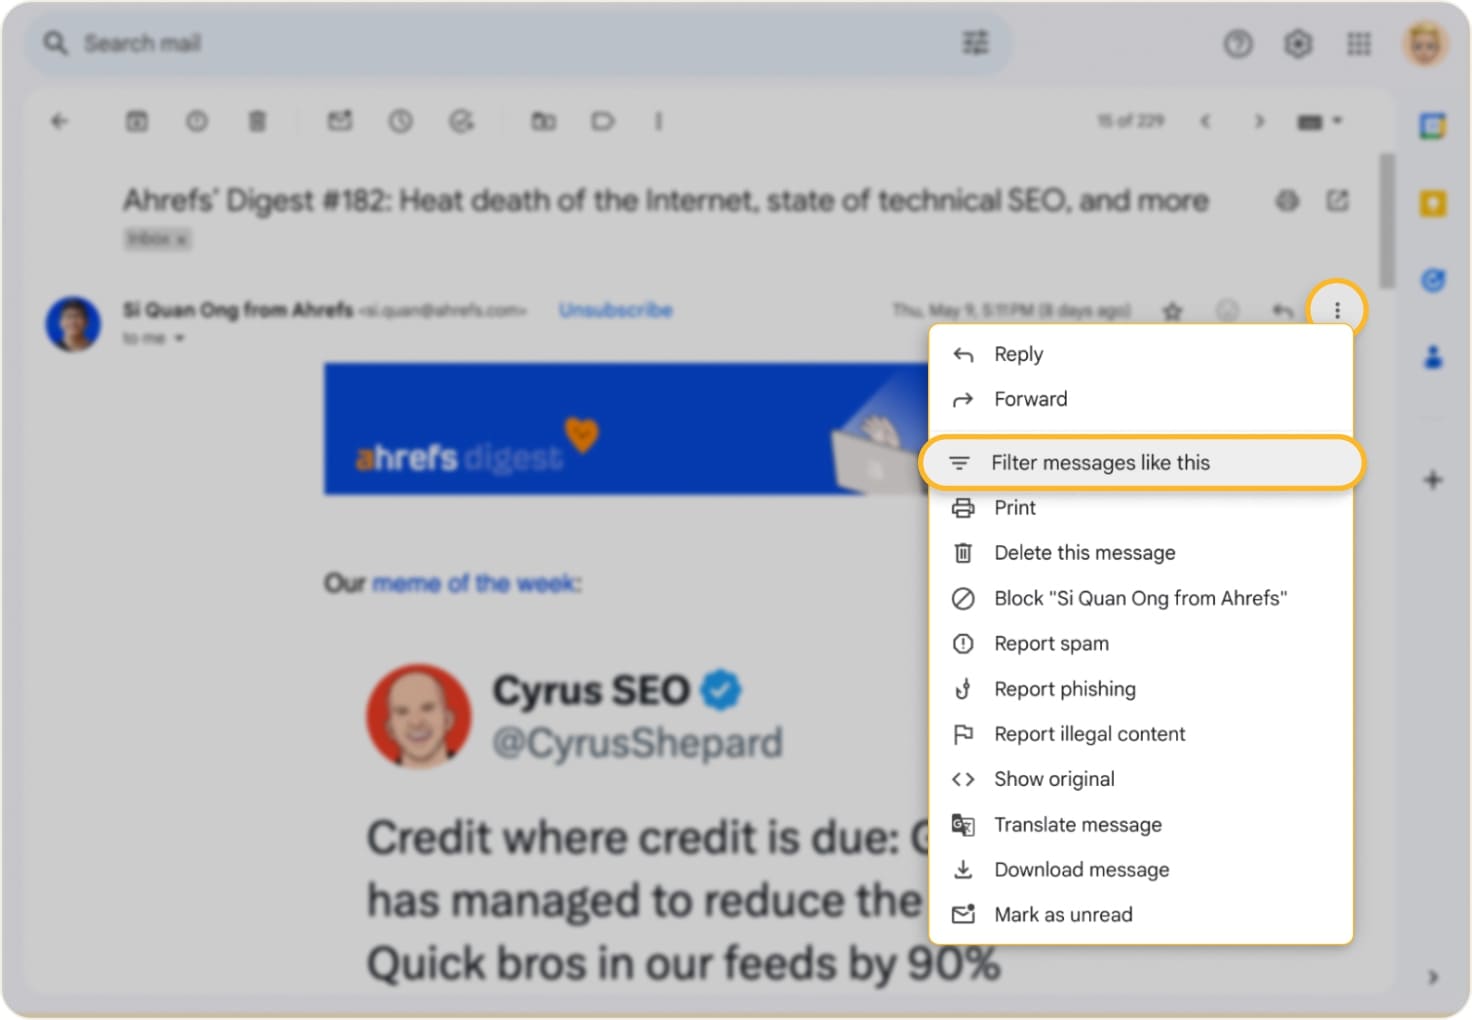Open the toolbar overflow menu
Image resolution: width=1472 pixels, height=1020 pixels.
click(658, 121)
